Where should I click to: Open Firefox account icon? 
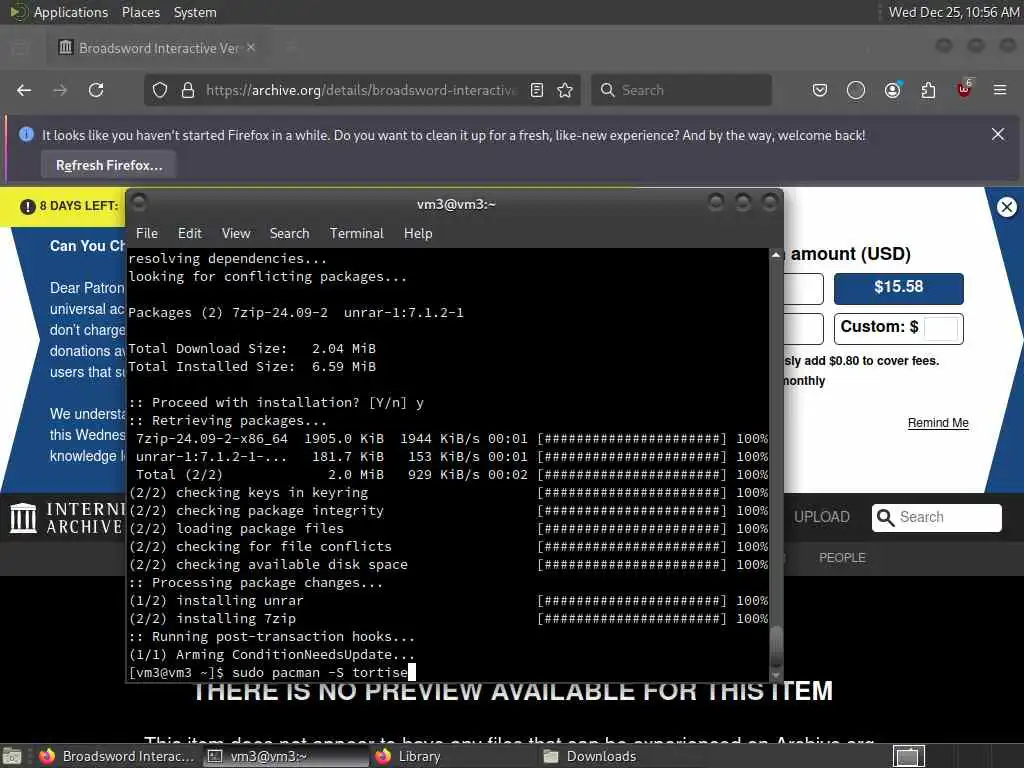(x=892, y=90)
